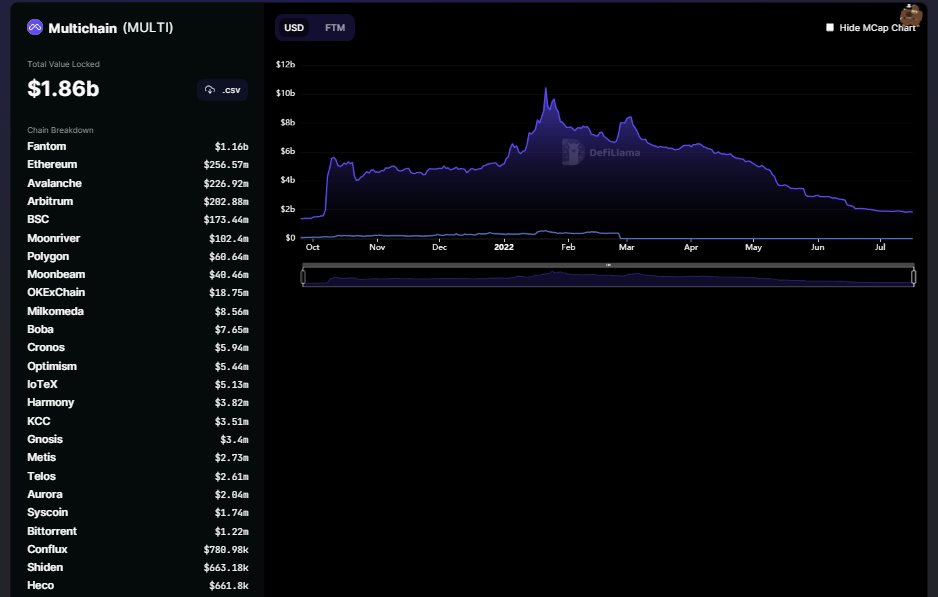Select the Fantom chain row

point(138,147)
